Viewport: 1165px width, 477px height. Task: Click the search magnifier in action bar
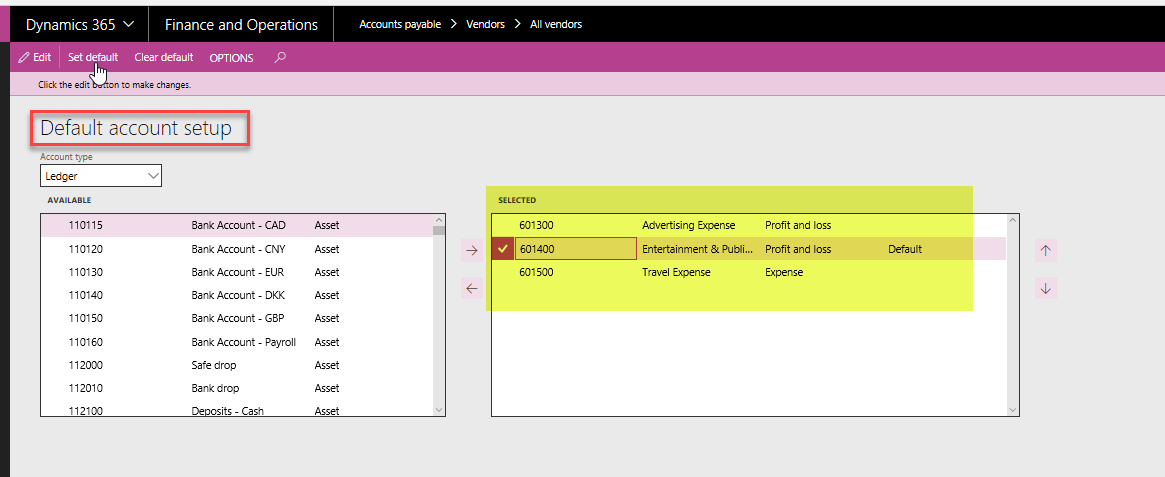(280, 58)
